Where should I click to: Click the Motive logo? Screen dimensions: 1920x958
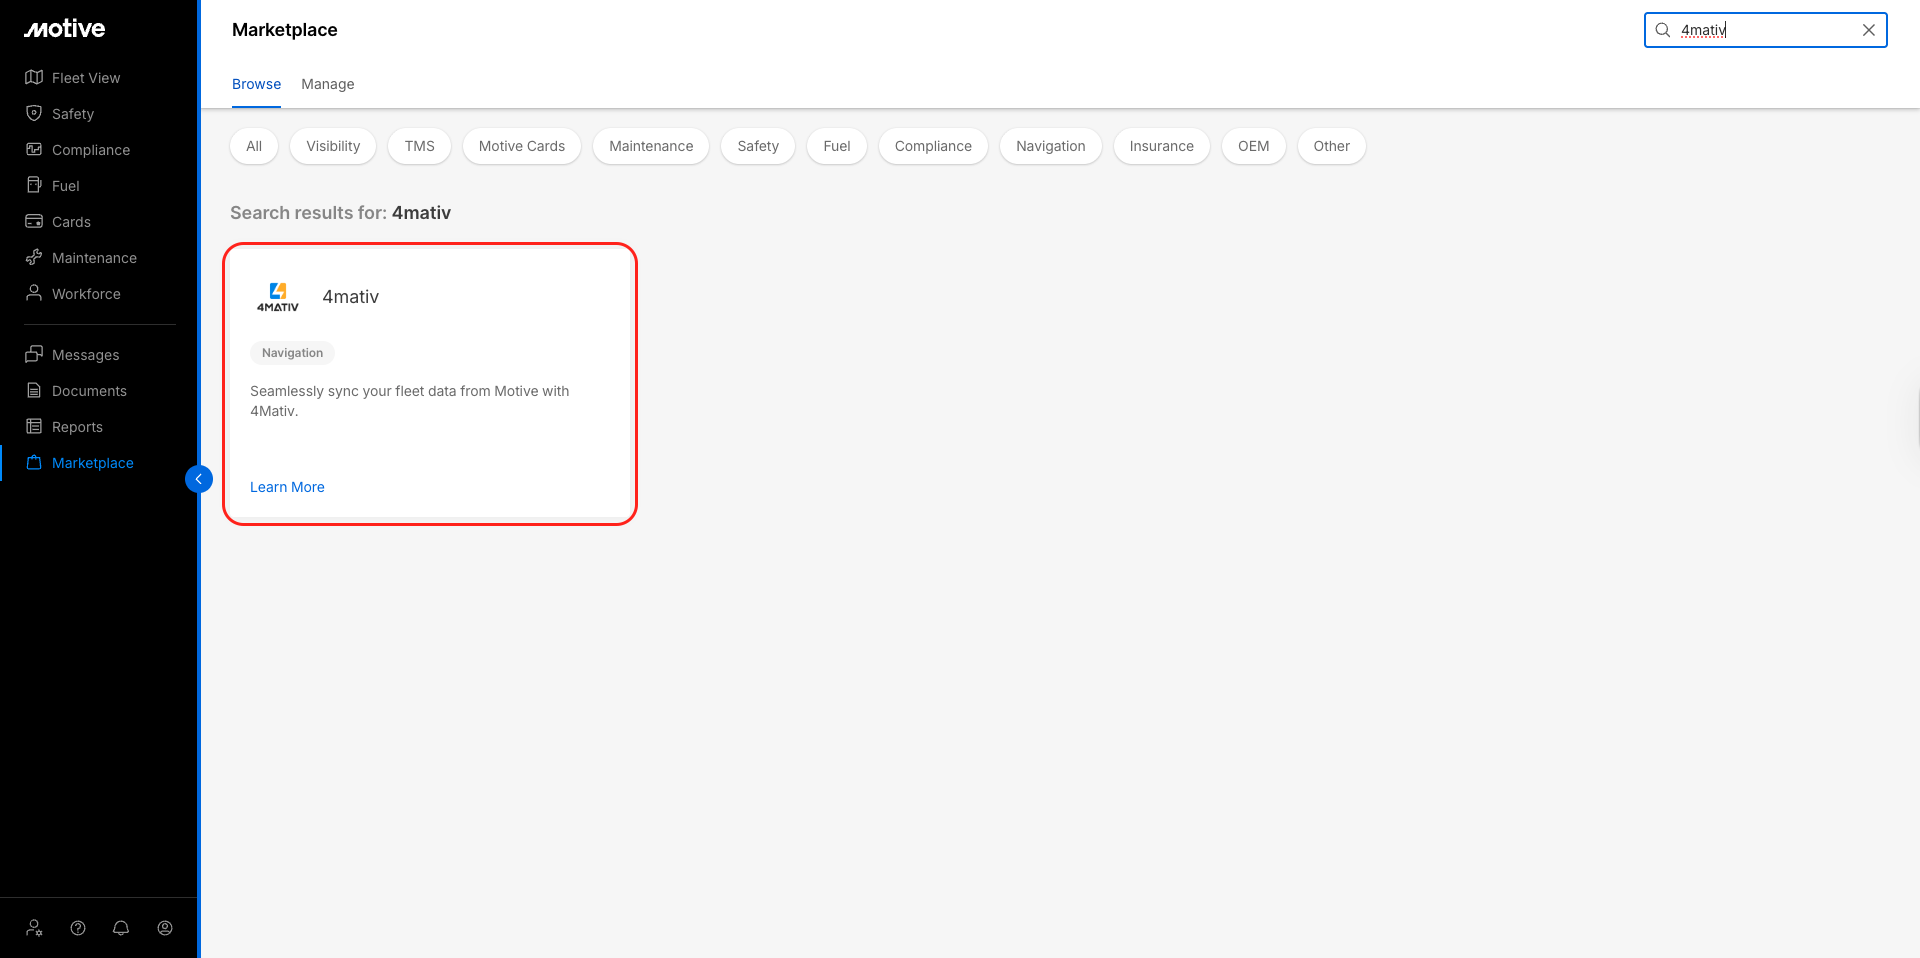tap(65, 29)
